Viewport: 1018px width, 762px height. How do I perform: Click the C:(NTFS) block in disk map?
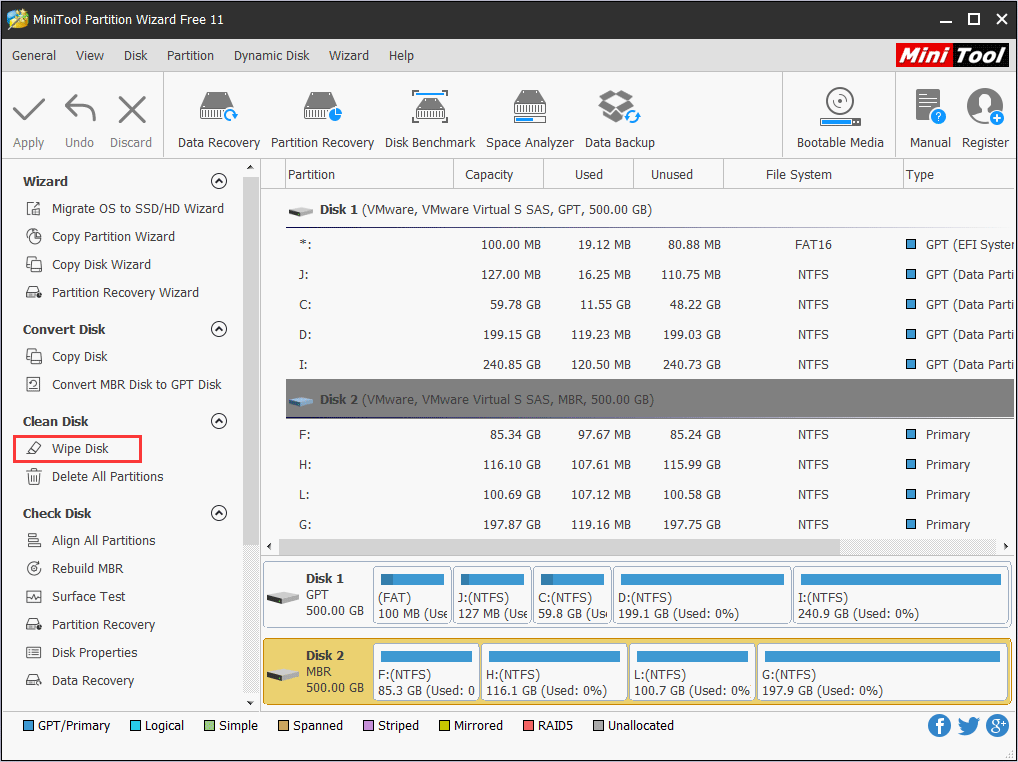coord(572,595)
